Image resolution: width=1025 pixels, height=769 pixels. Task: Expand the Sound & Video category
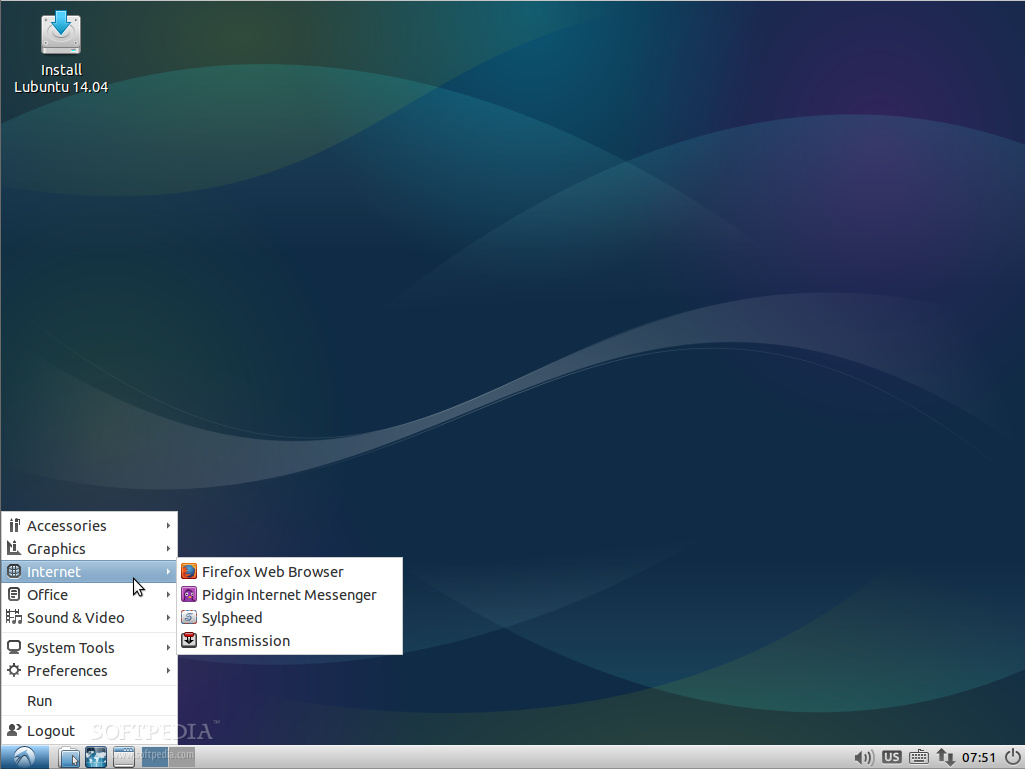(90, 617)
